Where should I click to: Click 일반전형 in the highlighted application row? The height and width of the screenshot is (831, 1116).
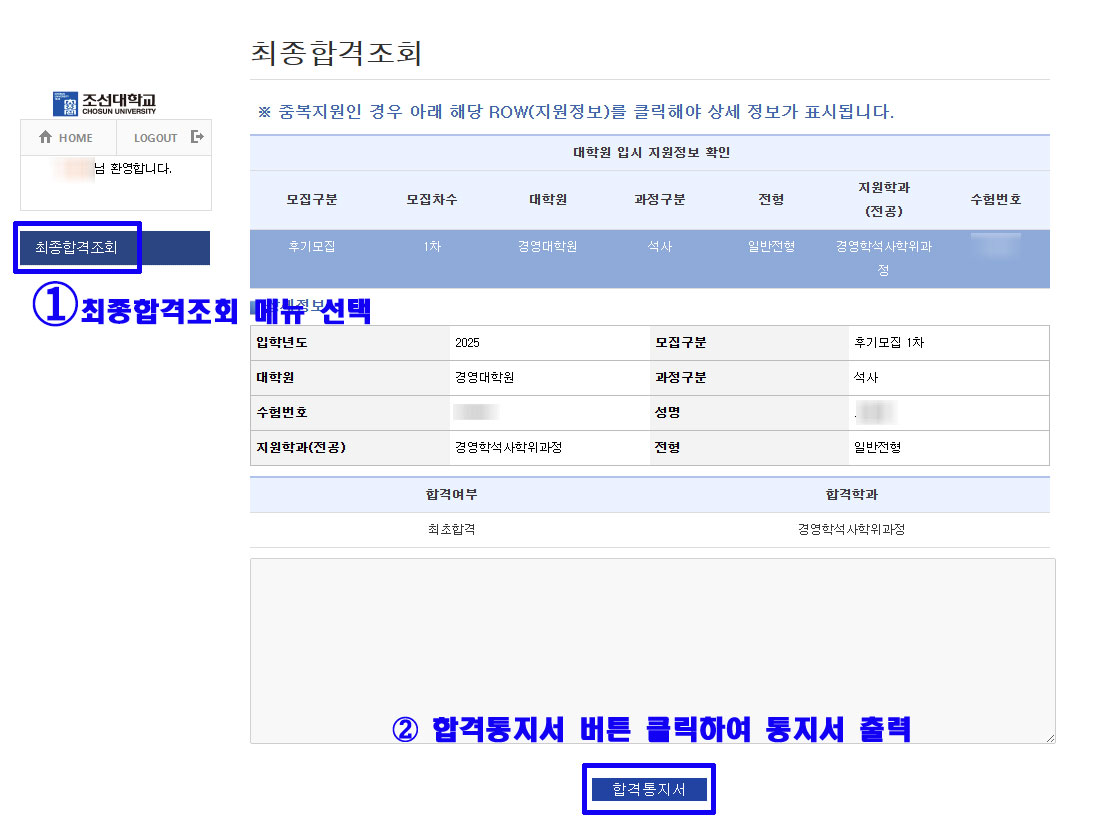[771, 247]
